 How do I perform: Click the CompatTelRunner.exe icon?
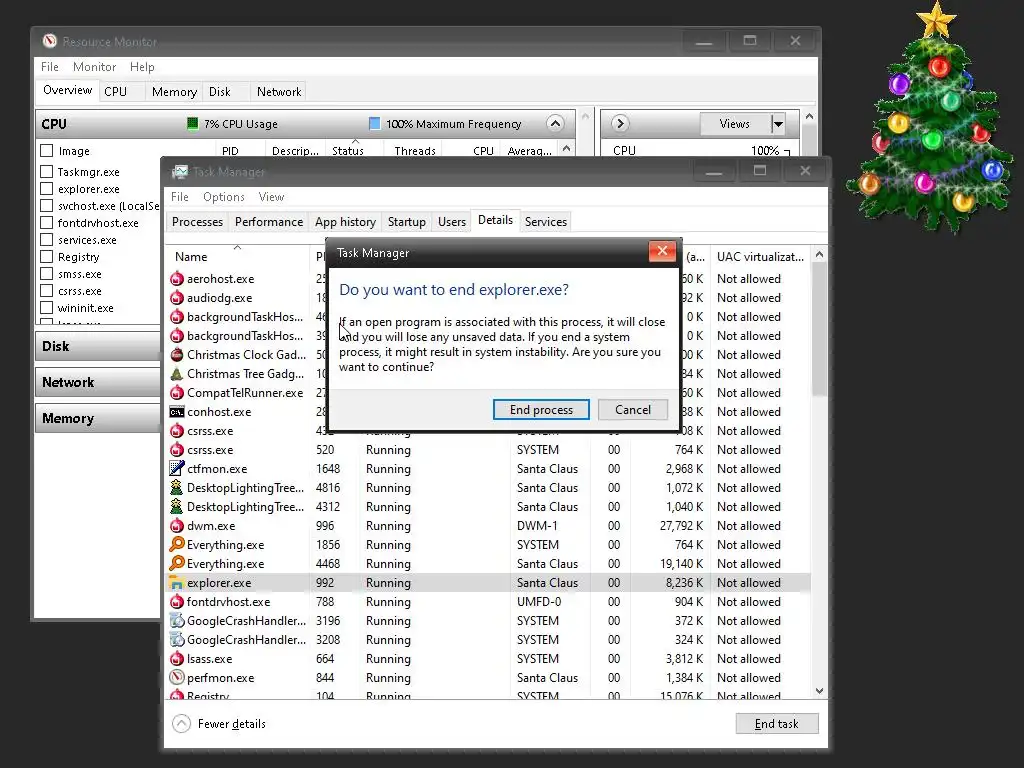click(x=176, y=392)
